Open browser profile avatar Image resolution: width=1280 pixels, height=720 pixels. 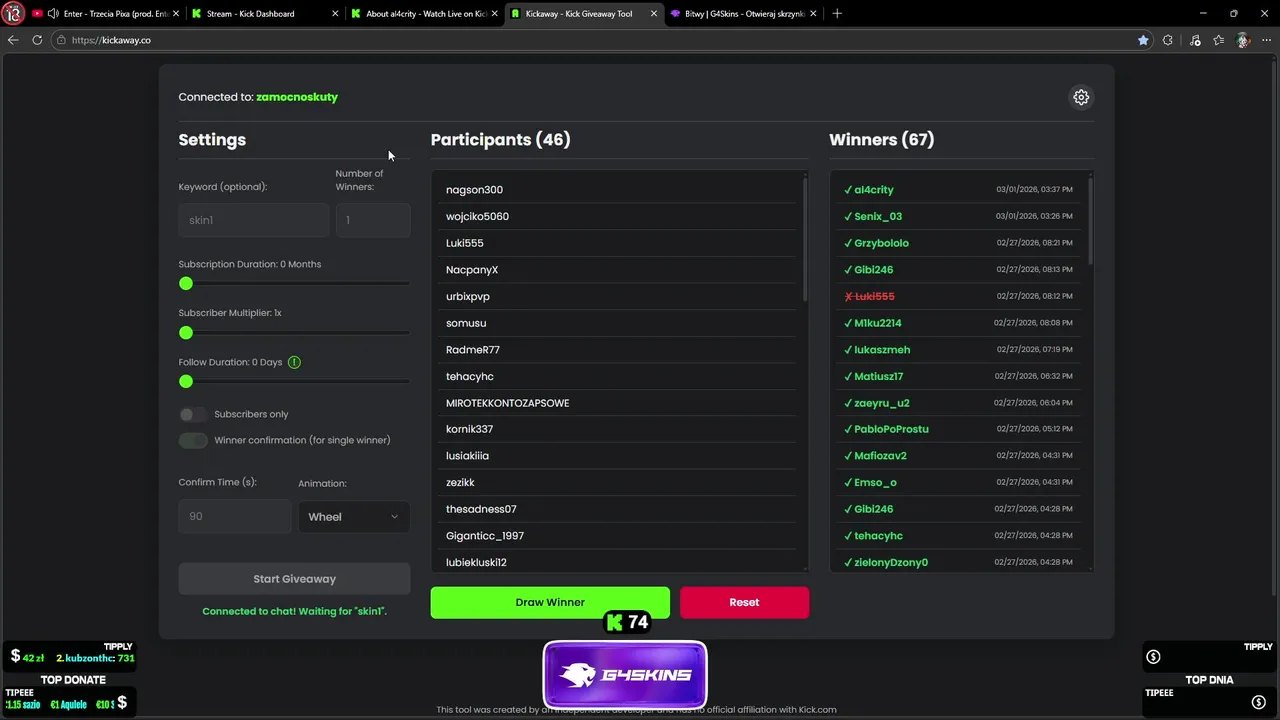coord(1243,40)
